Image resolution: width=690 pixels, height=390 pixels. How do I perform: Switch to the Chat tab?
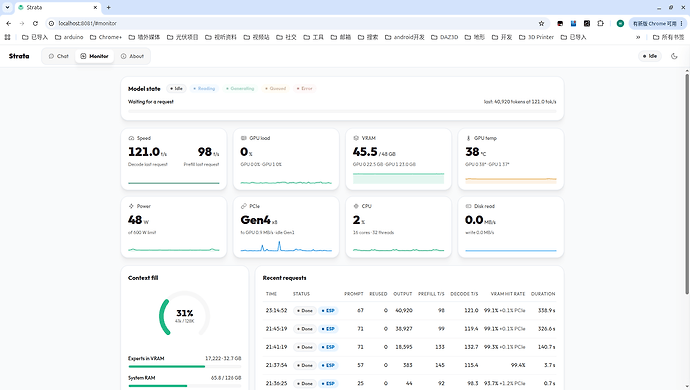click(x=59, y=56)
